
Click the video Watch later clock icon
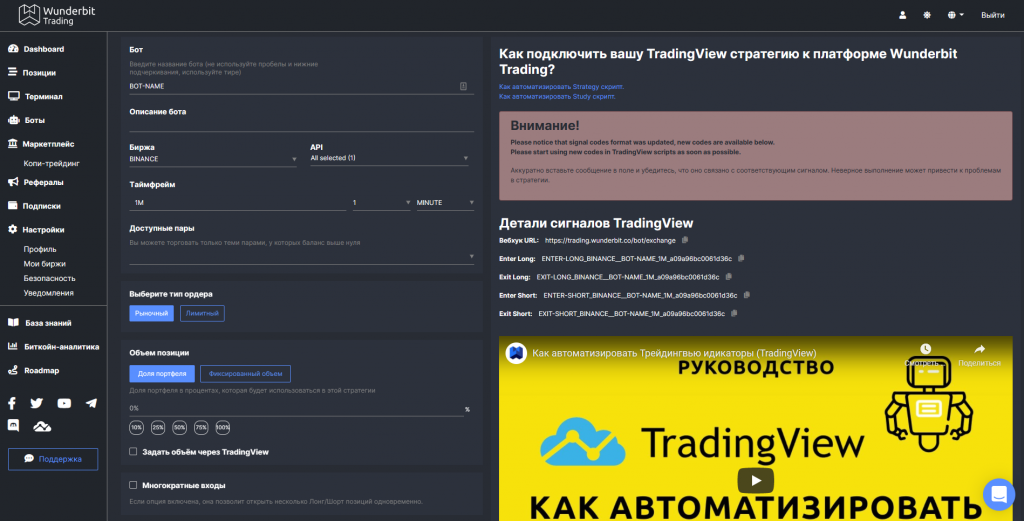point(925,349)
